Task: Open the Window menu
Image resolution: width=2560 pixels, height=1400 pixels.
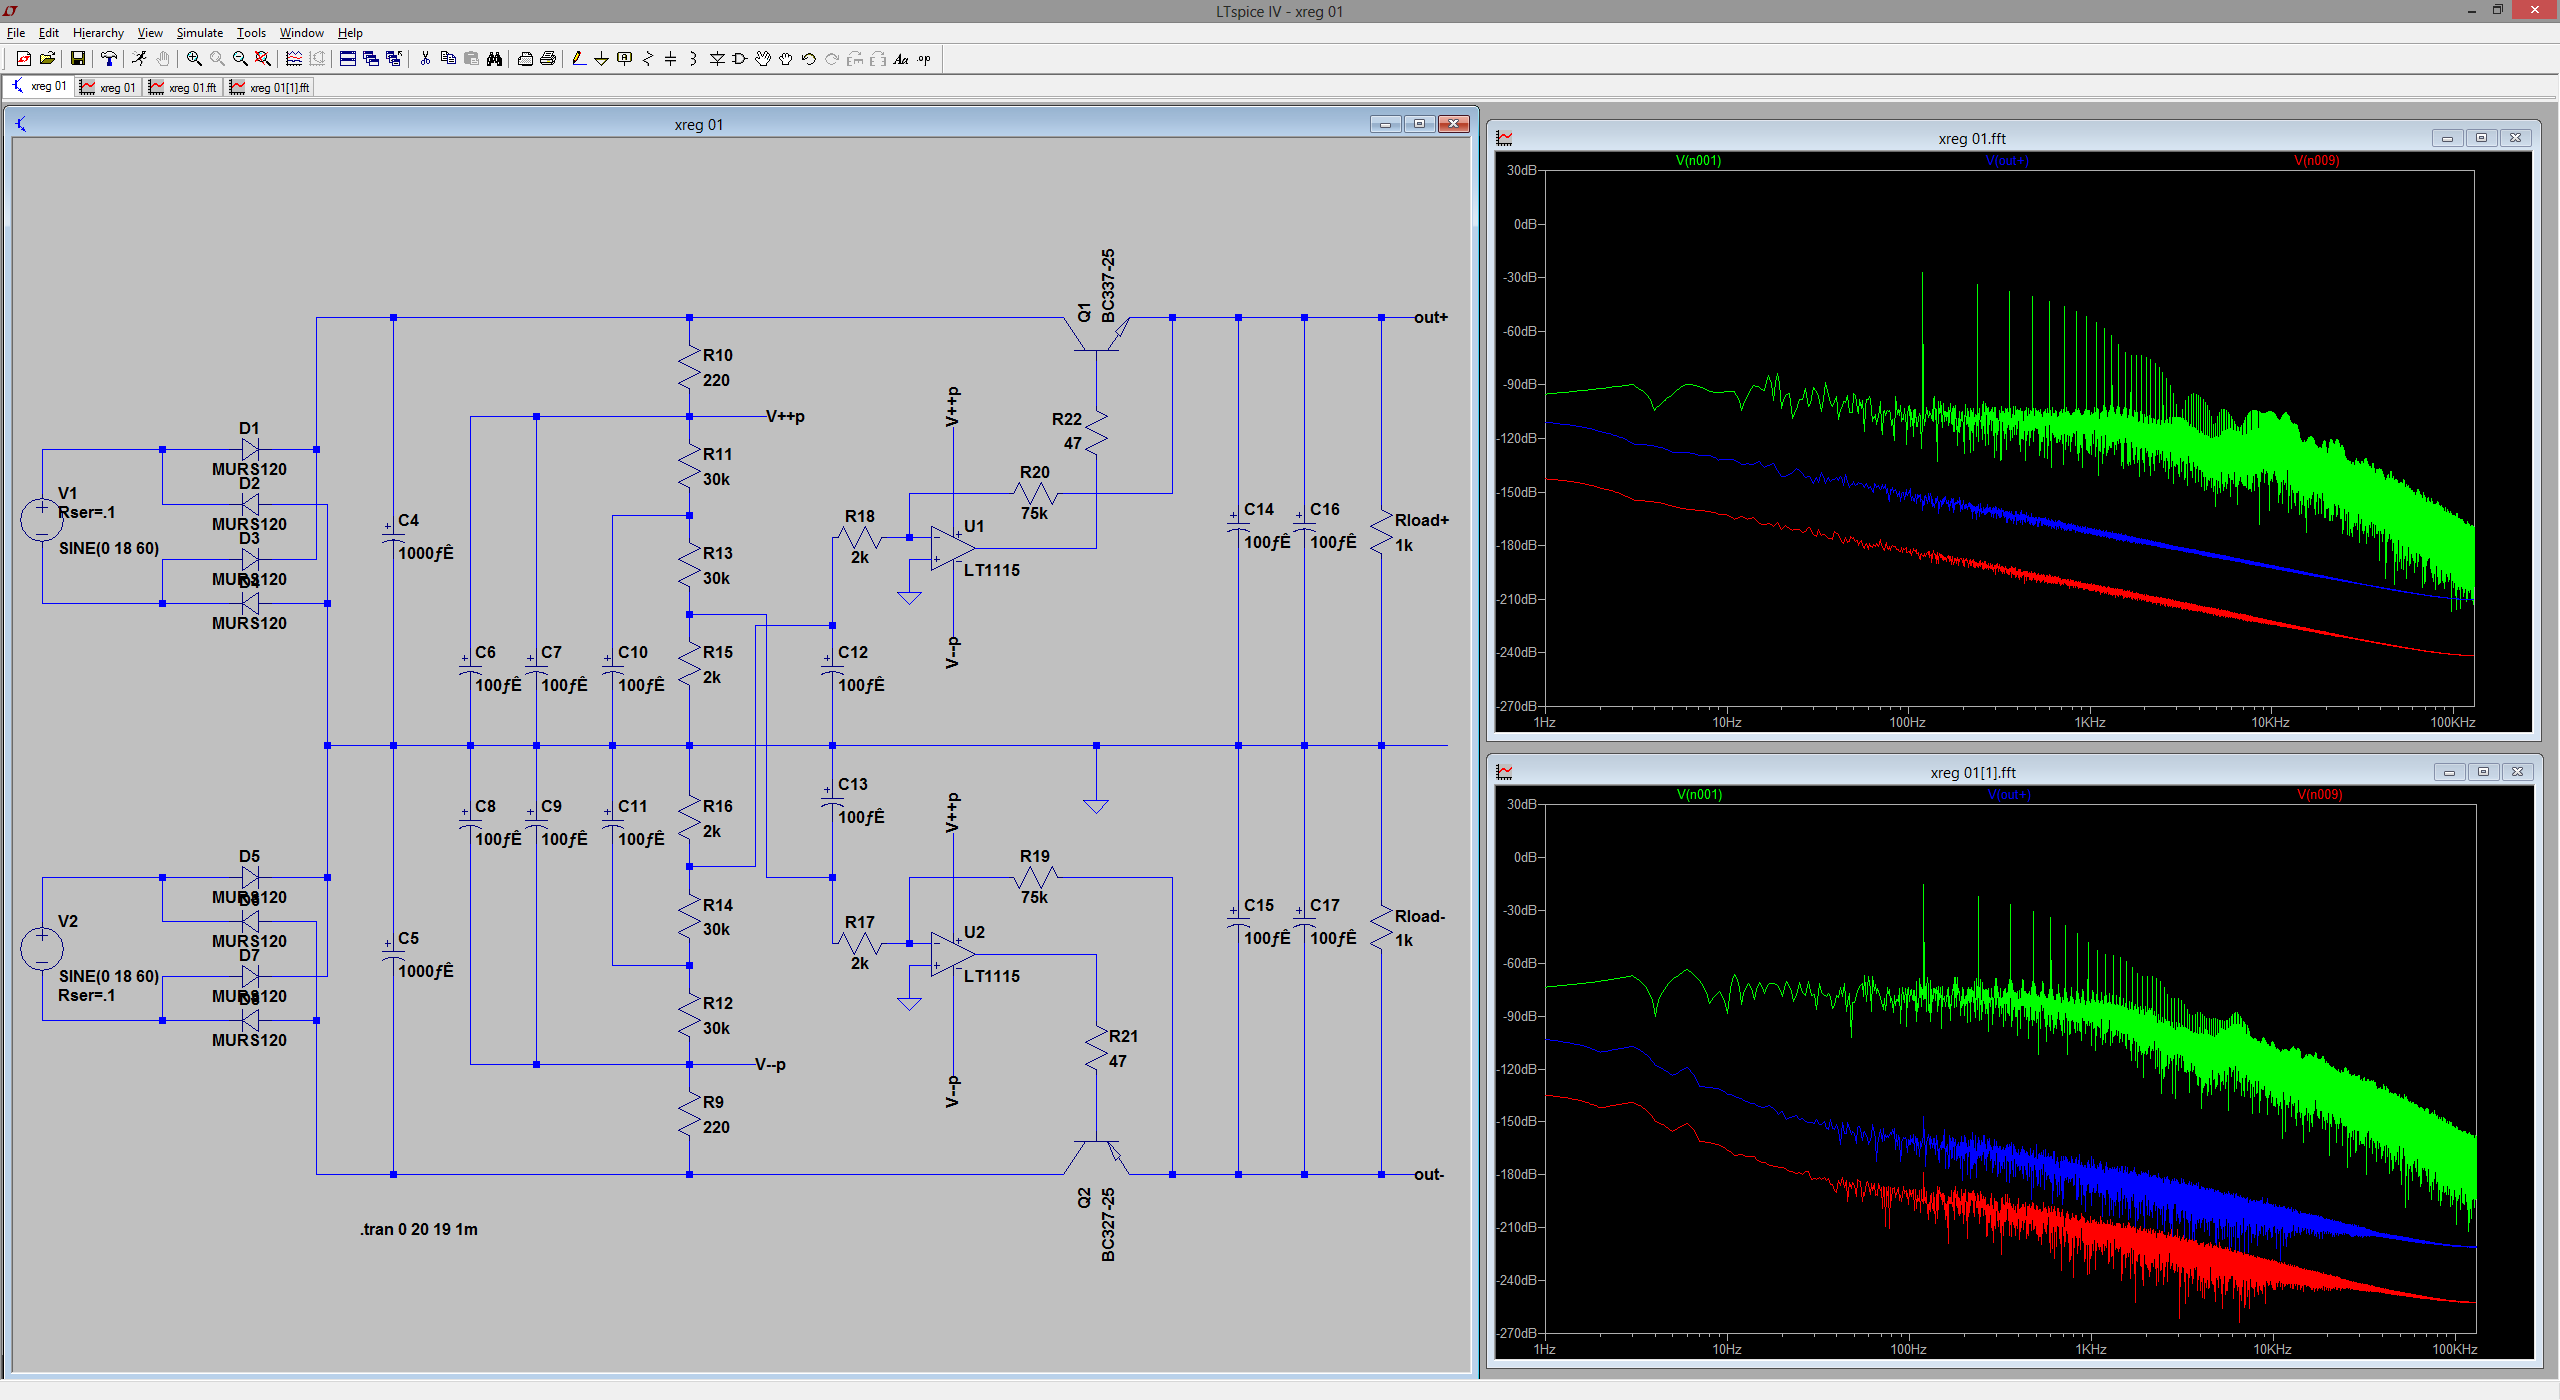Action: click(302, 33)
